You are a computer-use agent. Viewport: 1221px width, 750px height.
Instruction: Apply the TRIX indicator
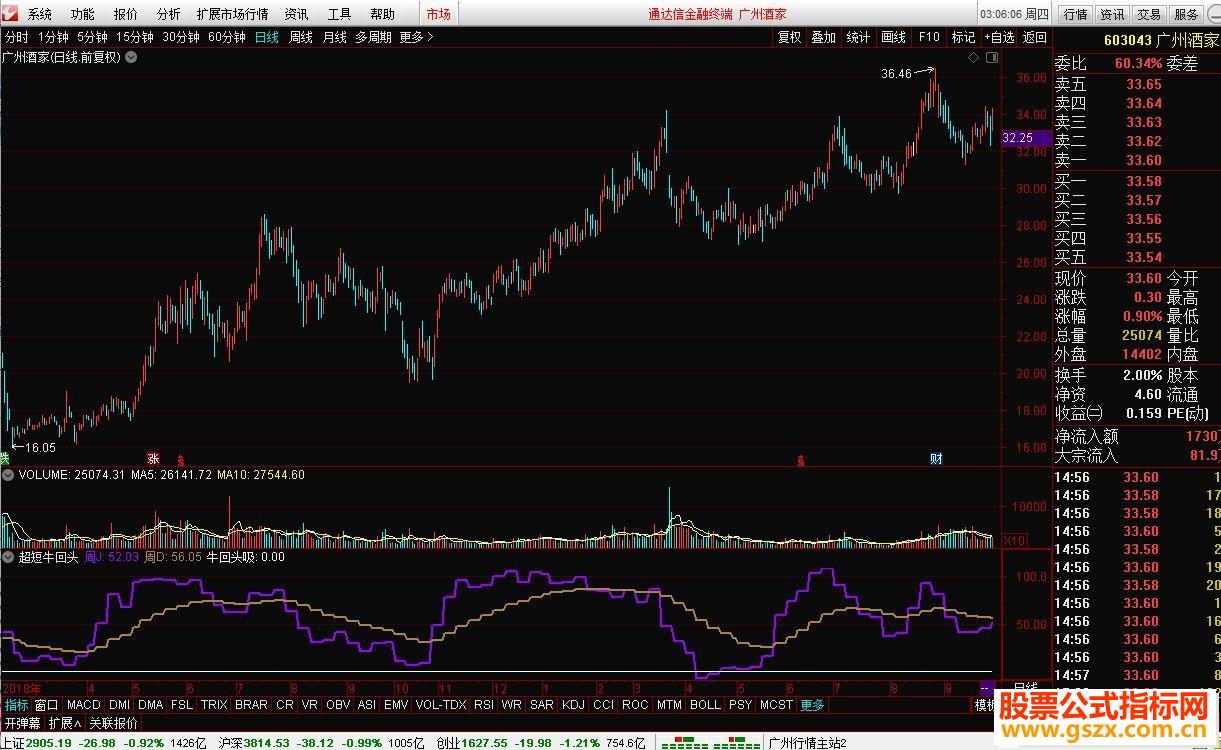[x=214, y=705]
